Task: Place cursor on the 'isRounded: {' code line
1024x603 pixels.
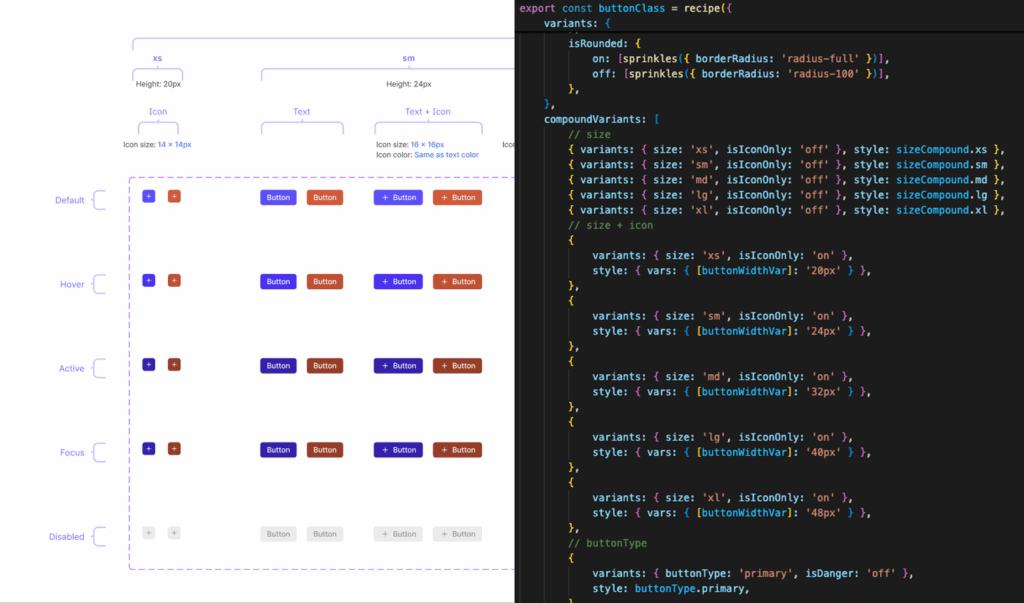Action: 605,44
